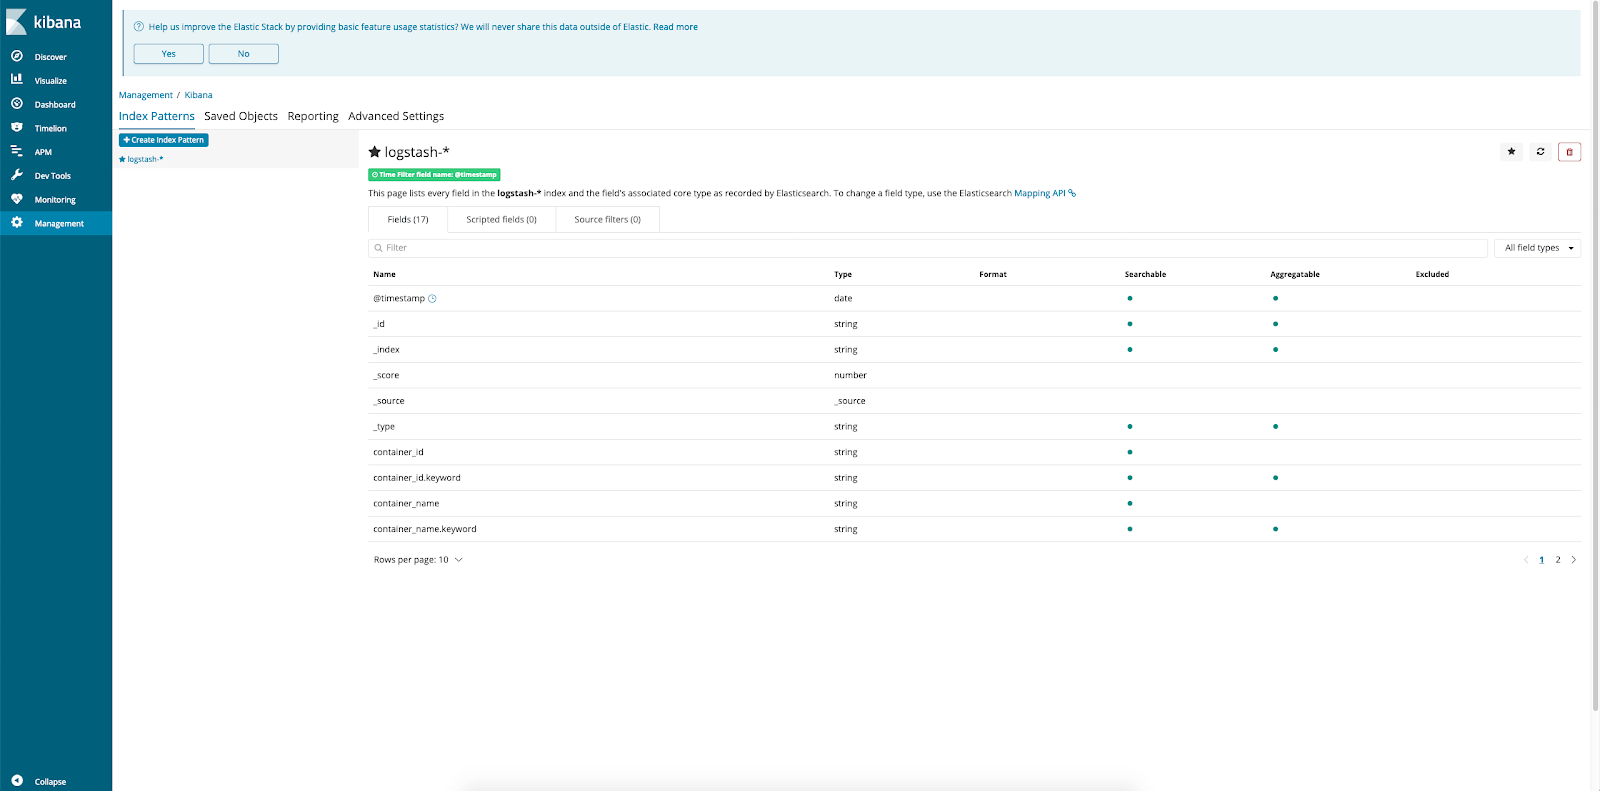Click the Time Filter field name badge
This screenshot has width=1600, height=791.
[x=434, y=175]
